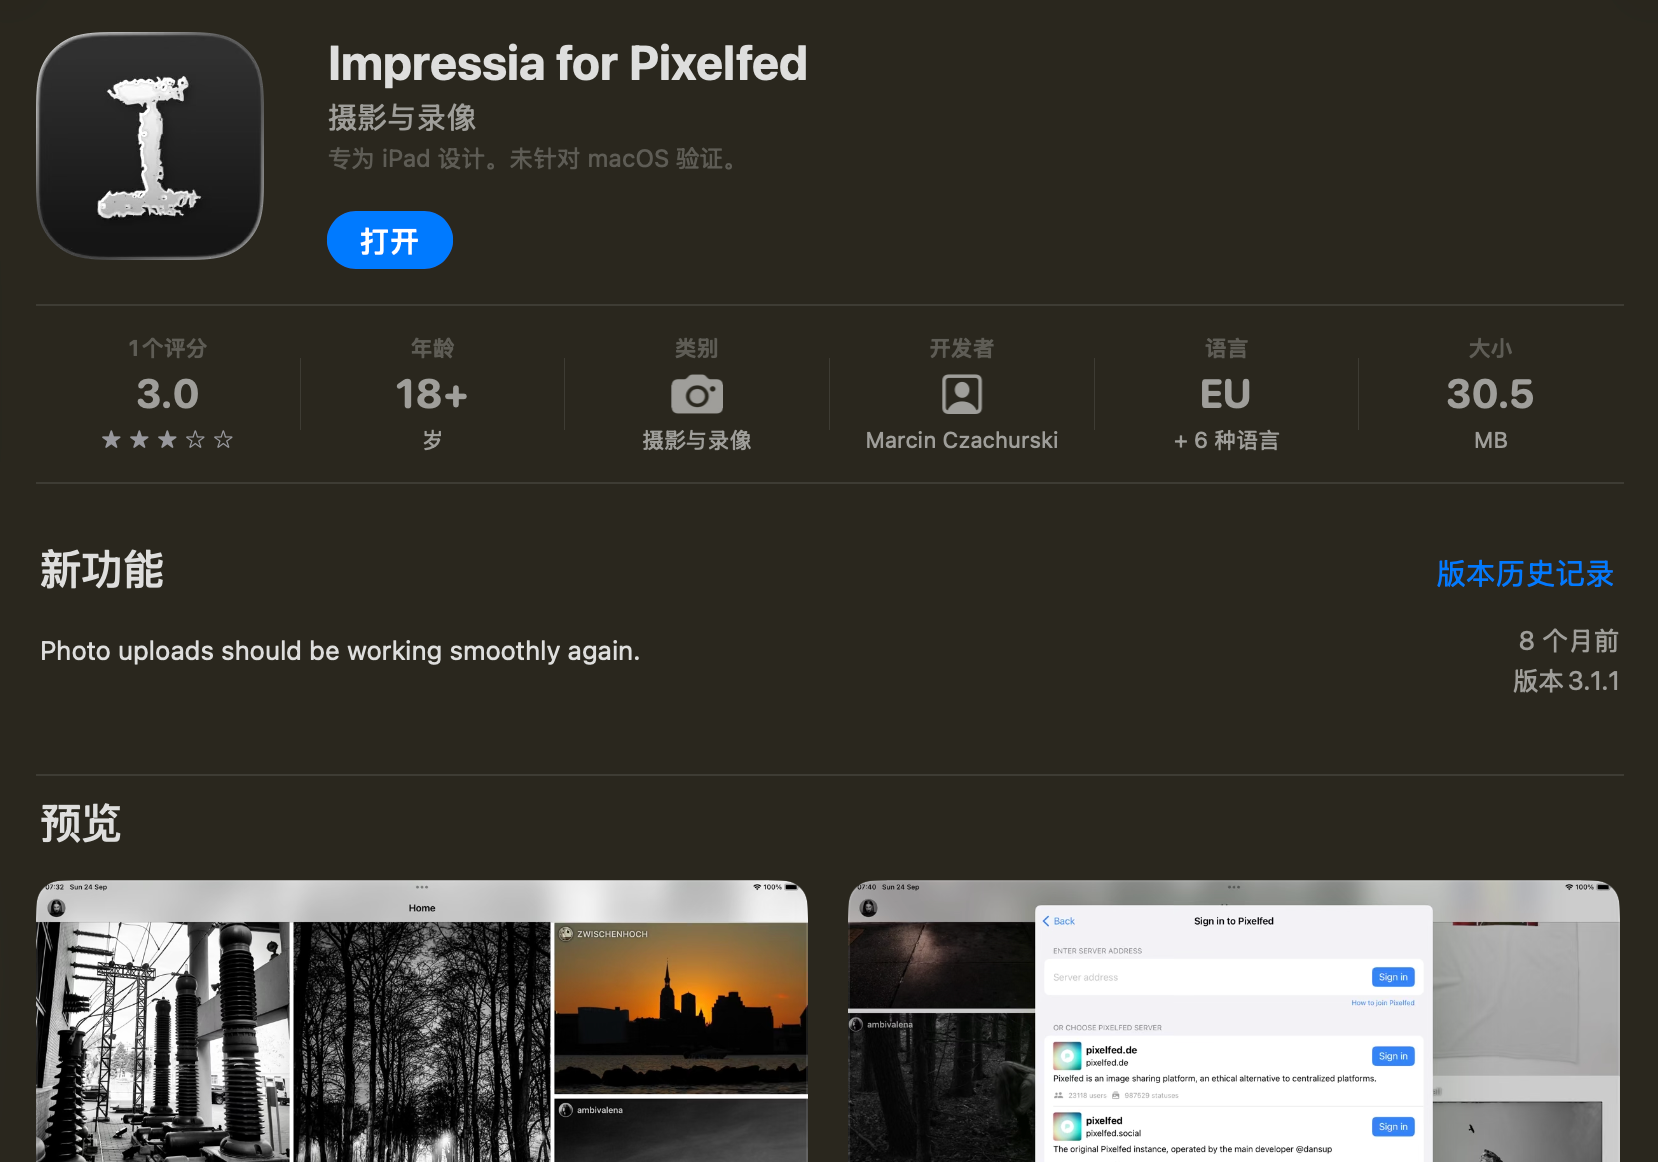Click the EU language badge
Viewport: 1658px width, 1162px height.
[x=1225, y=394]
